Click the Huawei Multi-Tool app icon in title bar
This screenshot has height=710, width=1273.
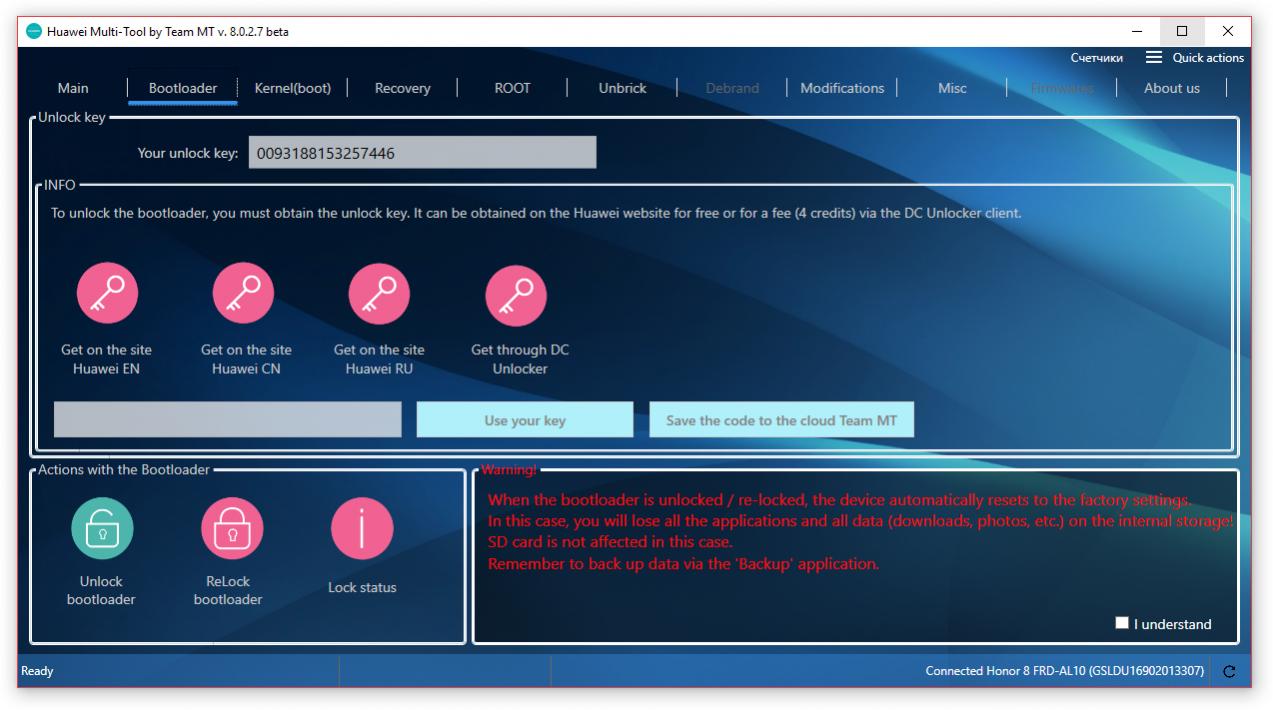[34, 31]
